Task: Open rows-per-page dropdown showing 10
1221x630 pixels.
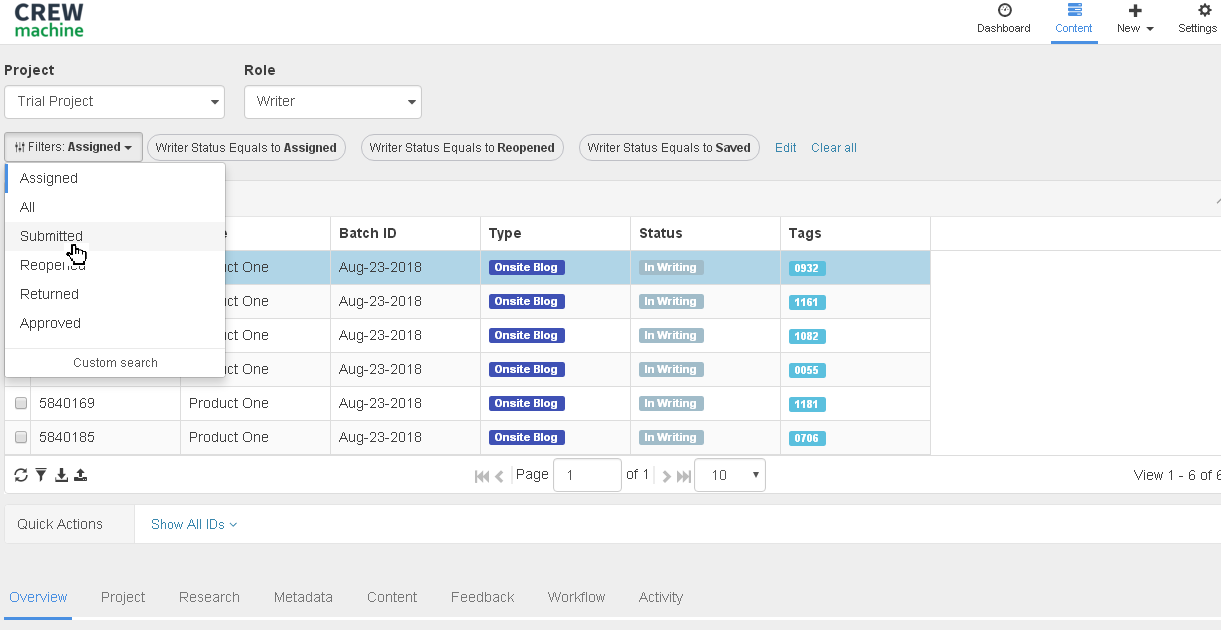Action: point(730,475)
